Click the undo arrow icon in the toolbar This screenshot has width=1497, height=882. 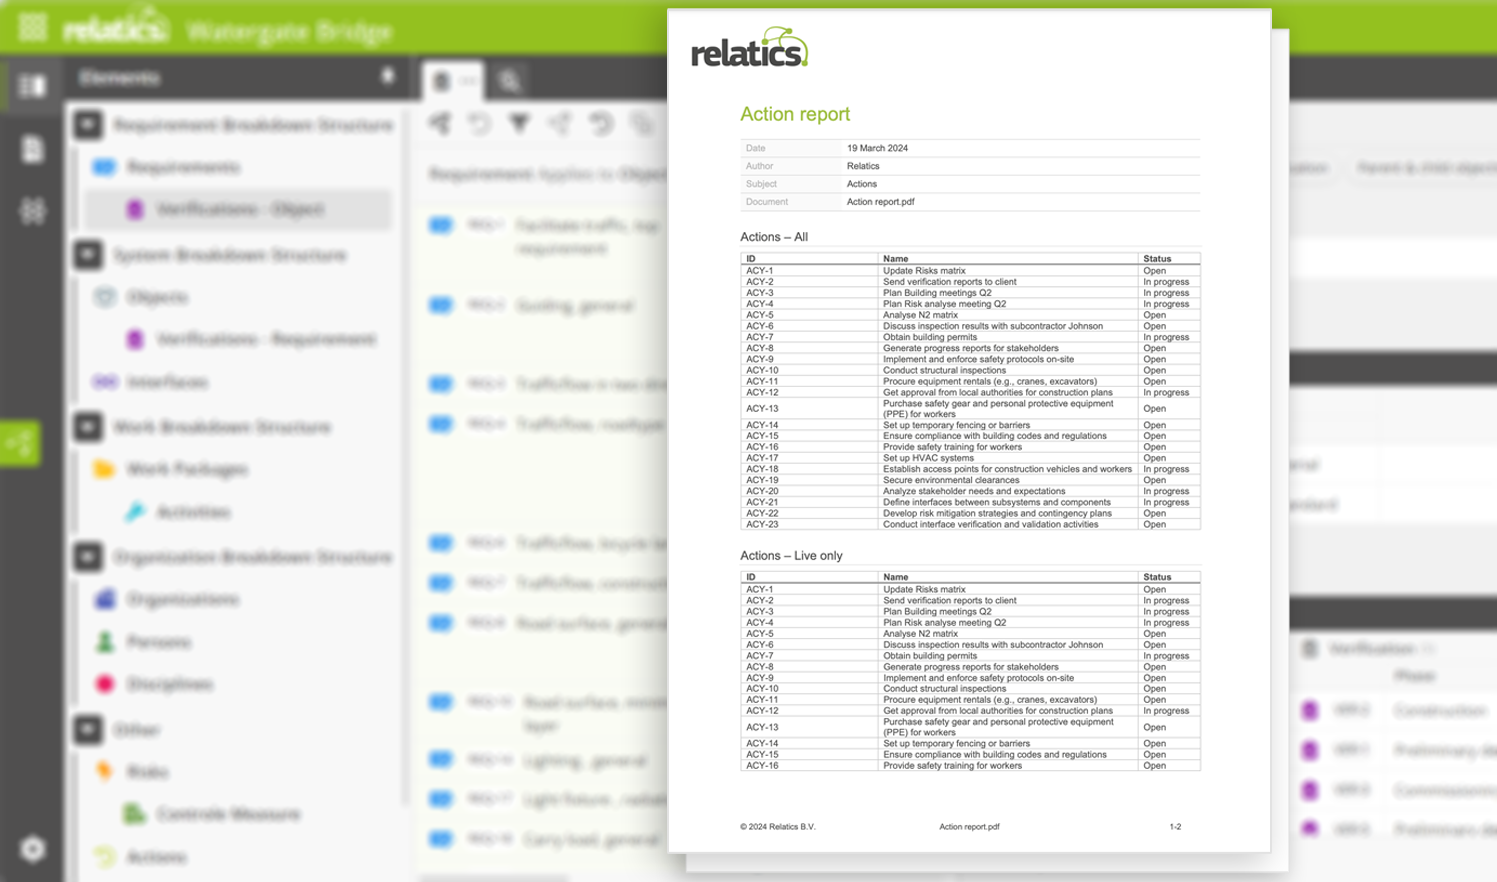click(481, 124)
